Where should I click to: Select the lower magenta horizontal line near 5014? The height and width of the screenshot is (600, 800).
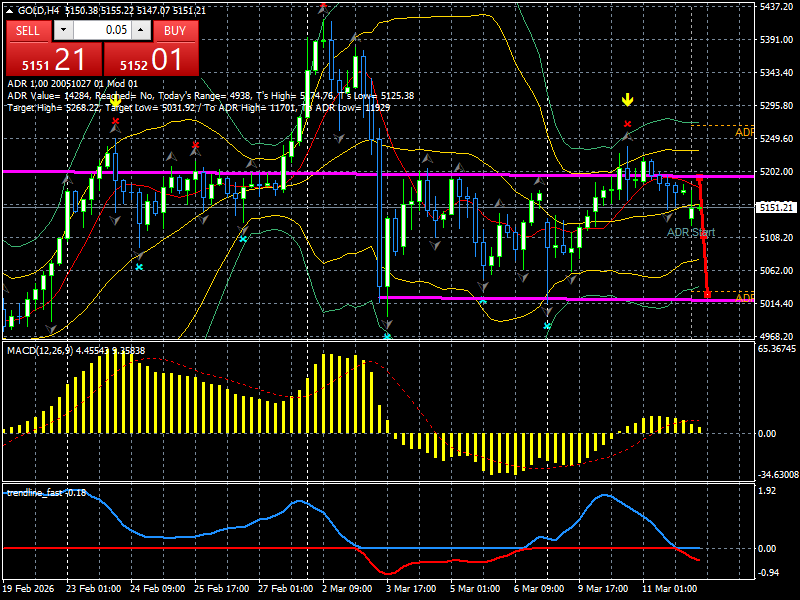point(566,298)
